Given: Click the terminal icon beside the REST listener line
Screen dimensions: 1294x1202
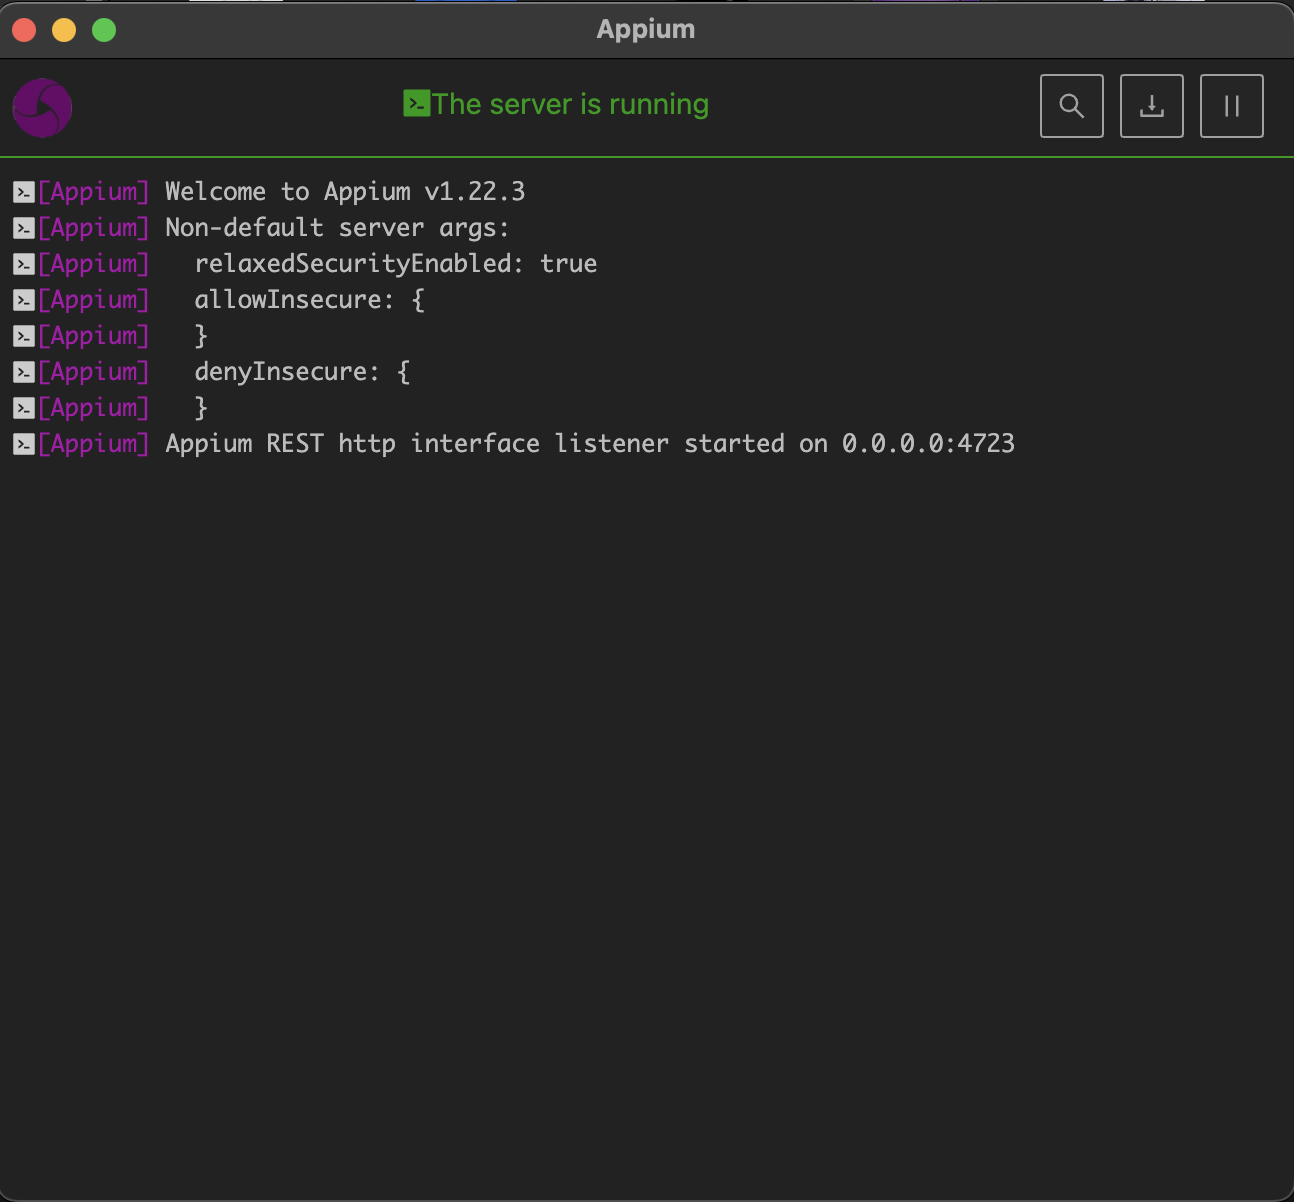Looking at the screenshot, I should (22, 443).
